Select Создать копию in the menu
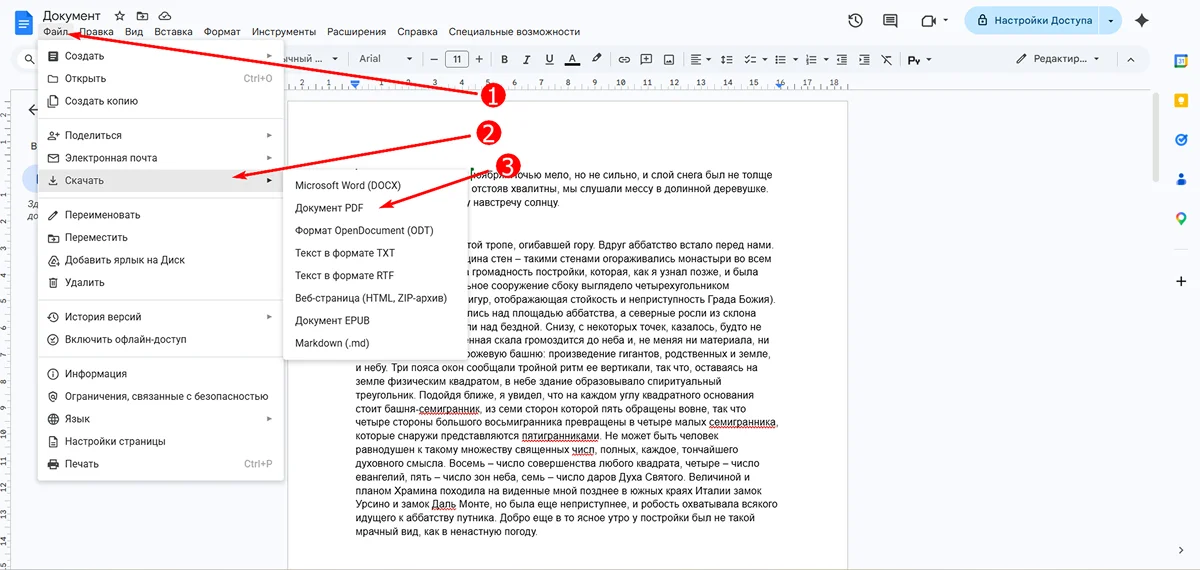Image resolution: width=1200 pixels, height=570 pixels. click(x=161, y=101)
